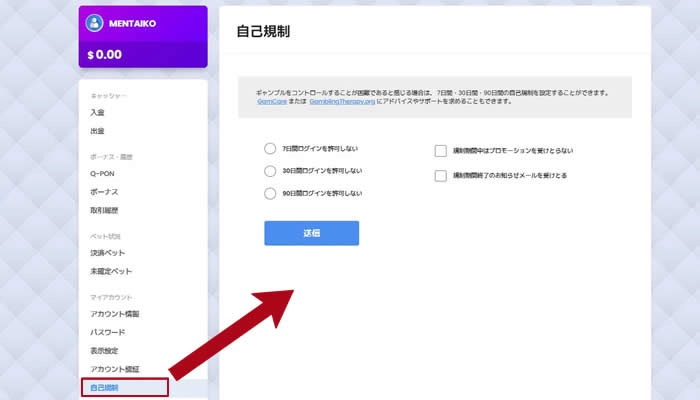Screen dimensions: 700x400
Task: Navigate to アカウント情報 page
Action: pyautogui.click(x=113, y=314)
